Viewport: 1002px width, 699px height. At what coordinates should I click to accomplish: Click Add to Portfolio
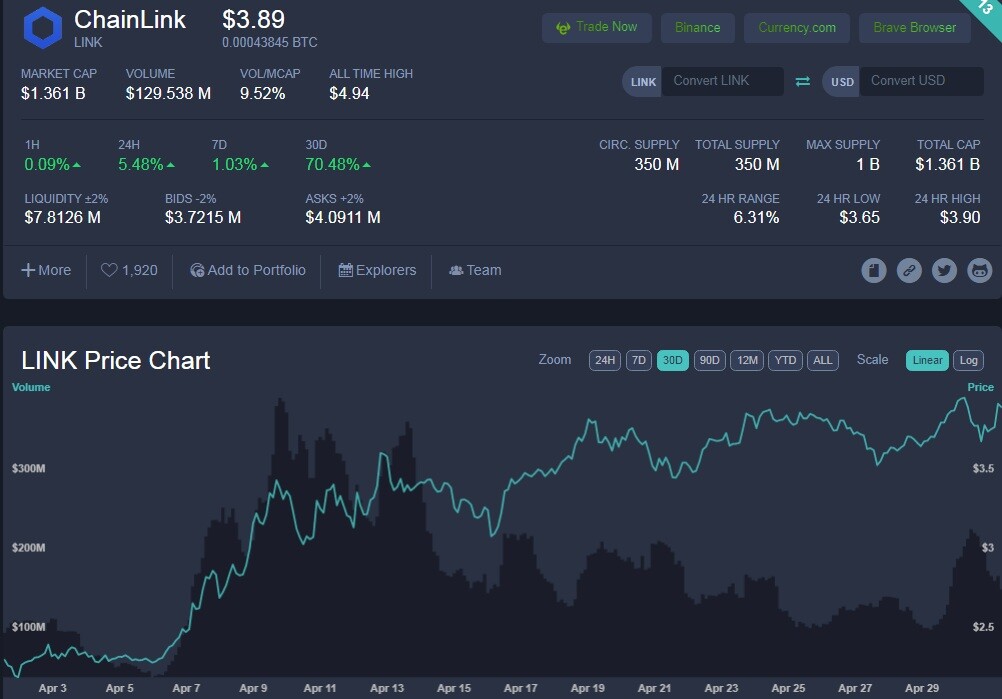coord(248,270)
